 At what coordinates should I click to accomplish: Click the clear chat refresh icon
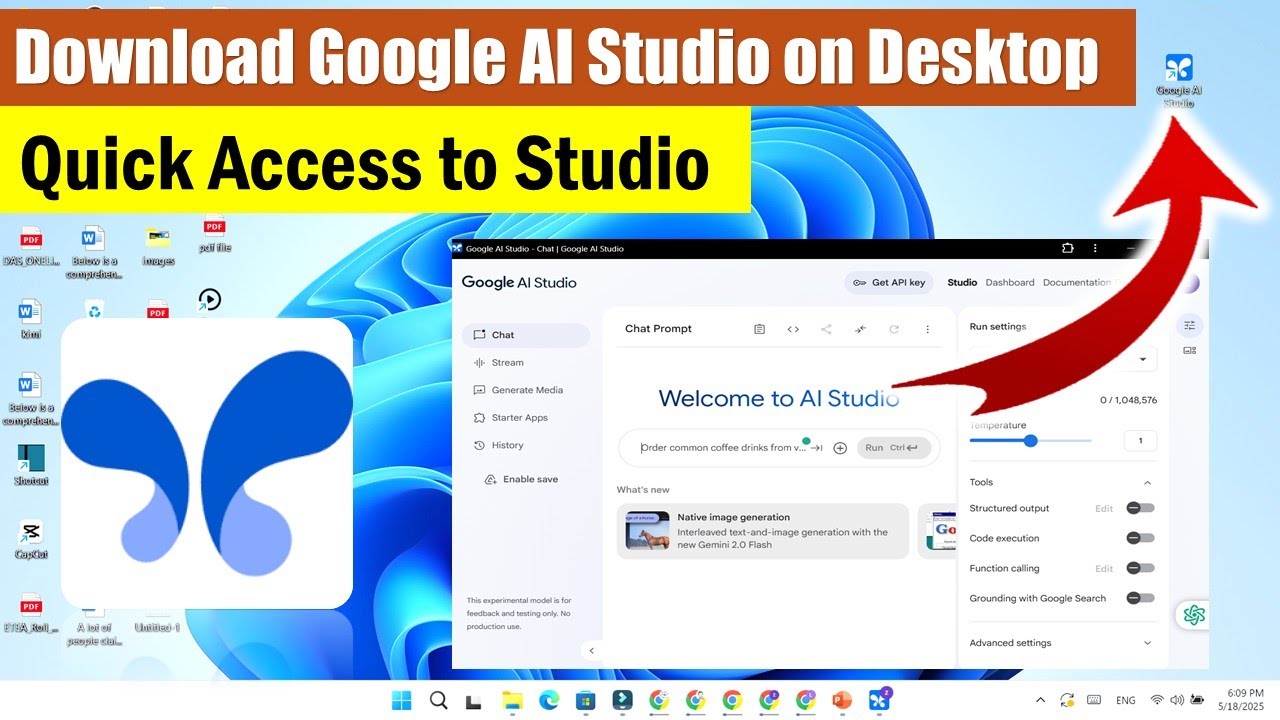coord(894,329)
